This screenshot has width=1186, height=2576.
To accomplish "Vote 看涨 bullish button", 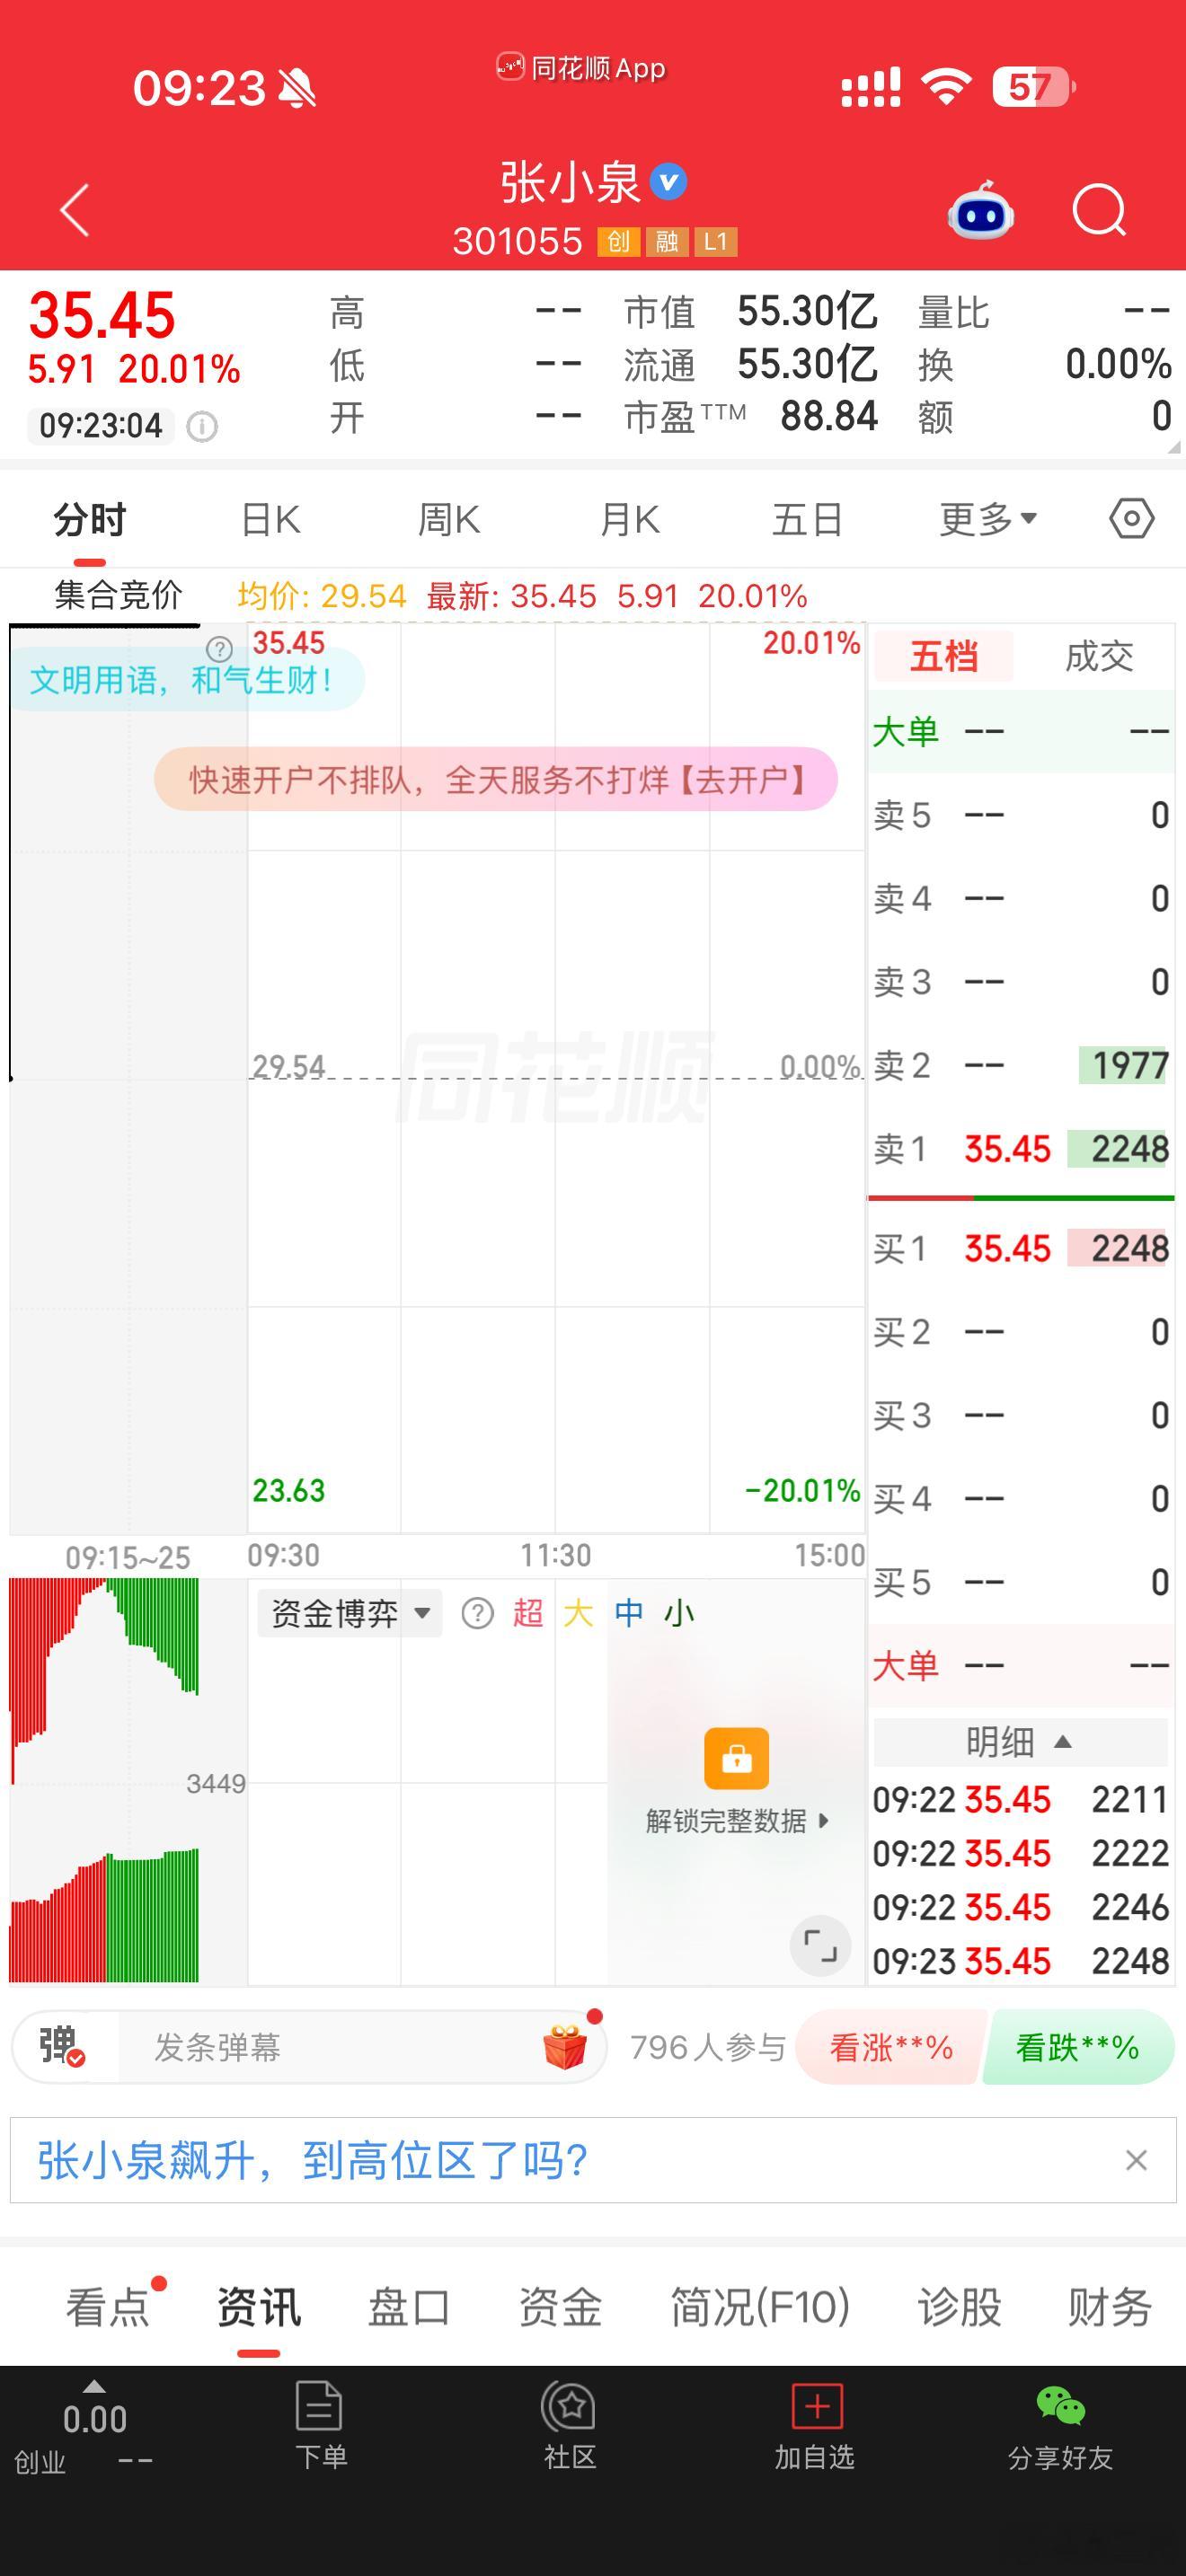I will 891,2047.
